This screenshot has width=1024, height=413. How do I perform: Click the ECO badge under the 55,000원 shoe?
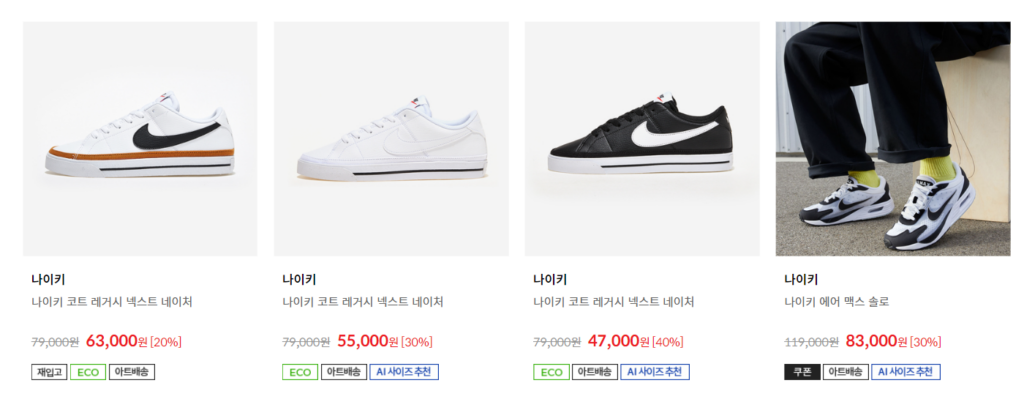coord(300,372)
